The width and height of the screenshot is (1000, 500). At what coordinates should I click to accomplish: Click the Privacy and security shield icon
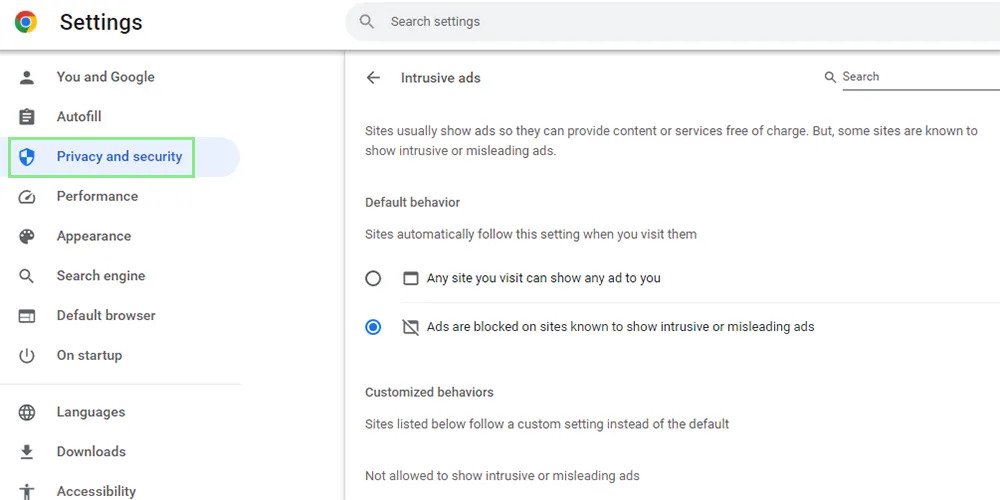click(x=27, y=157)
